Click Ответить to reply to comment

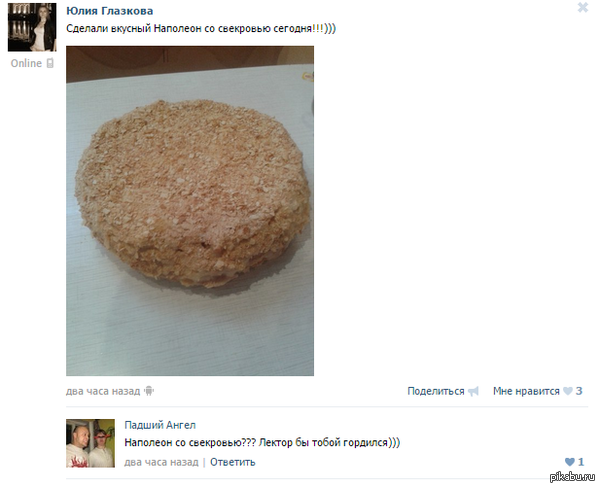[x=233, y=462]
